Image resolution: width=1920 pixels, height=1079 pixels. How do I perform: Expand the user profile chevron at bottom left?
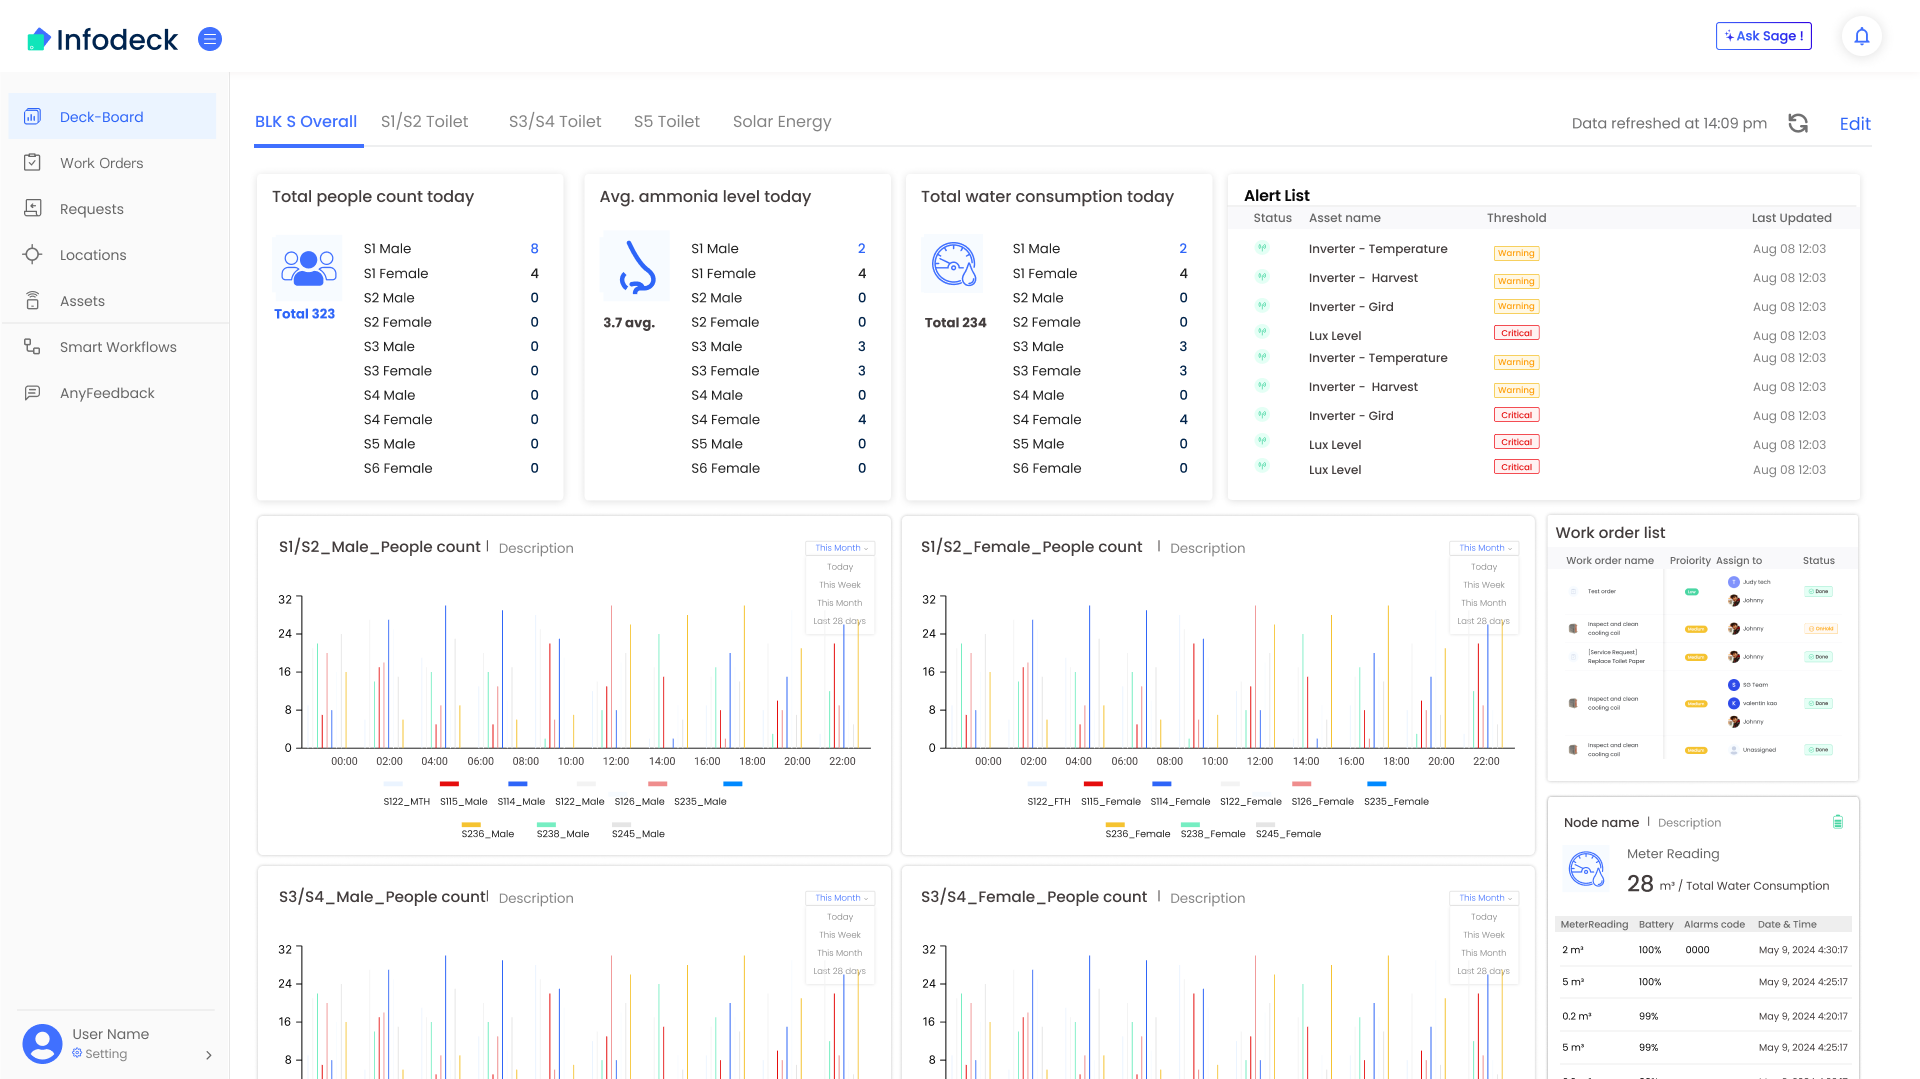pyautogui.click(x=208, y=1055)
